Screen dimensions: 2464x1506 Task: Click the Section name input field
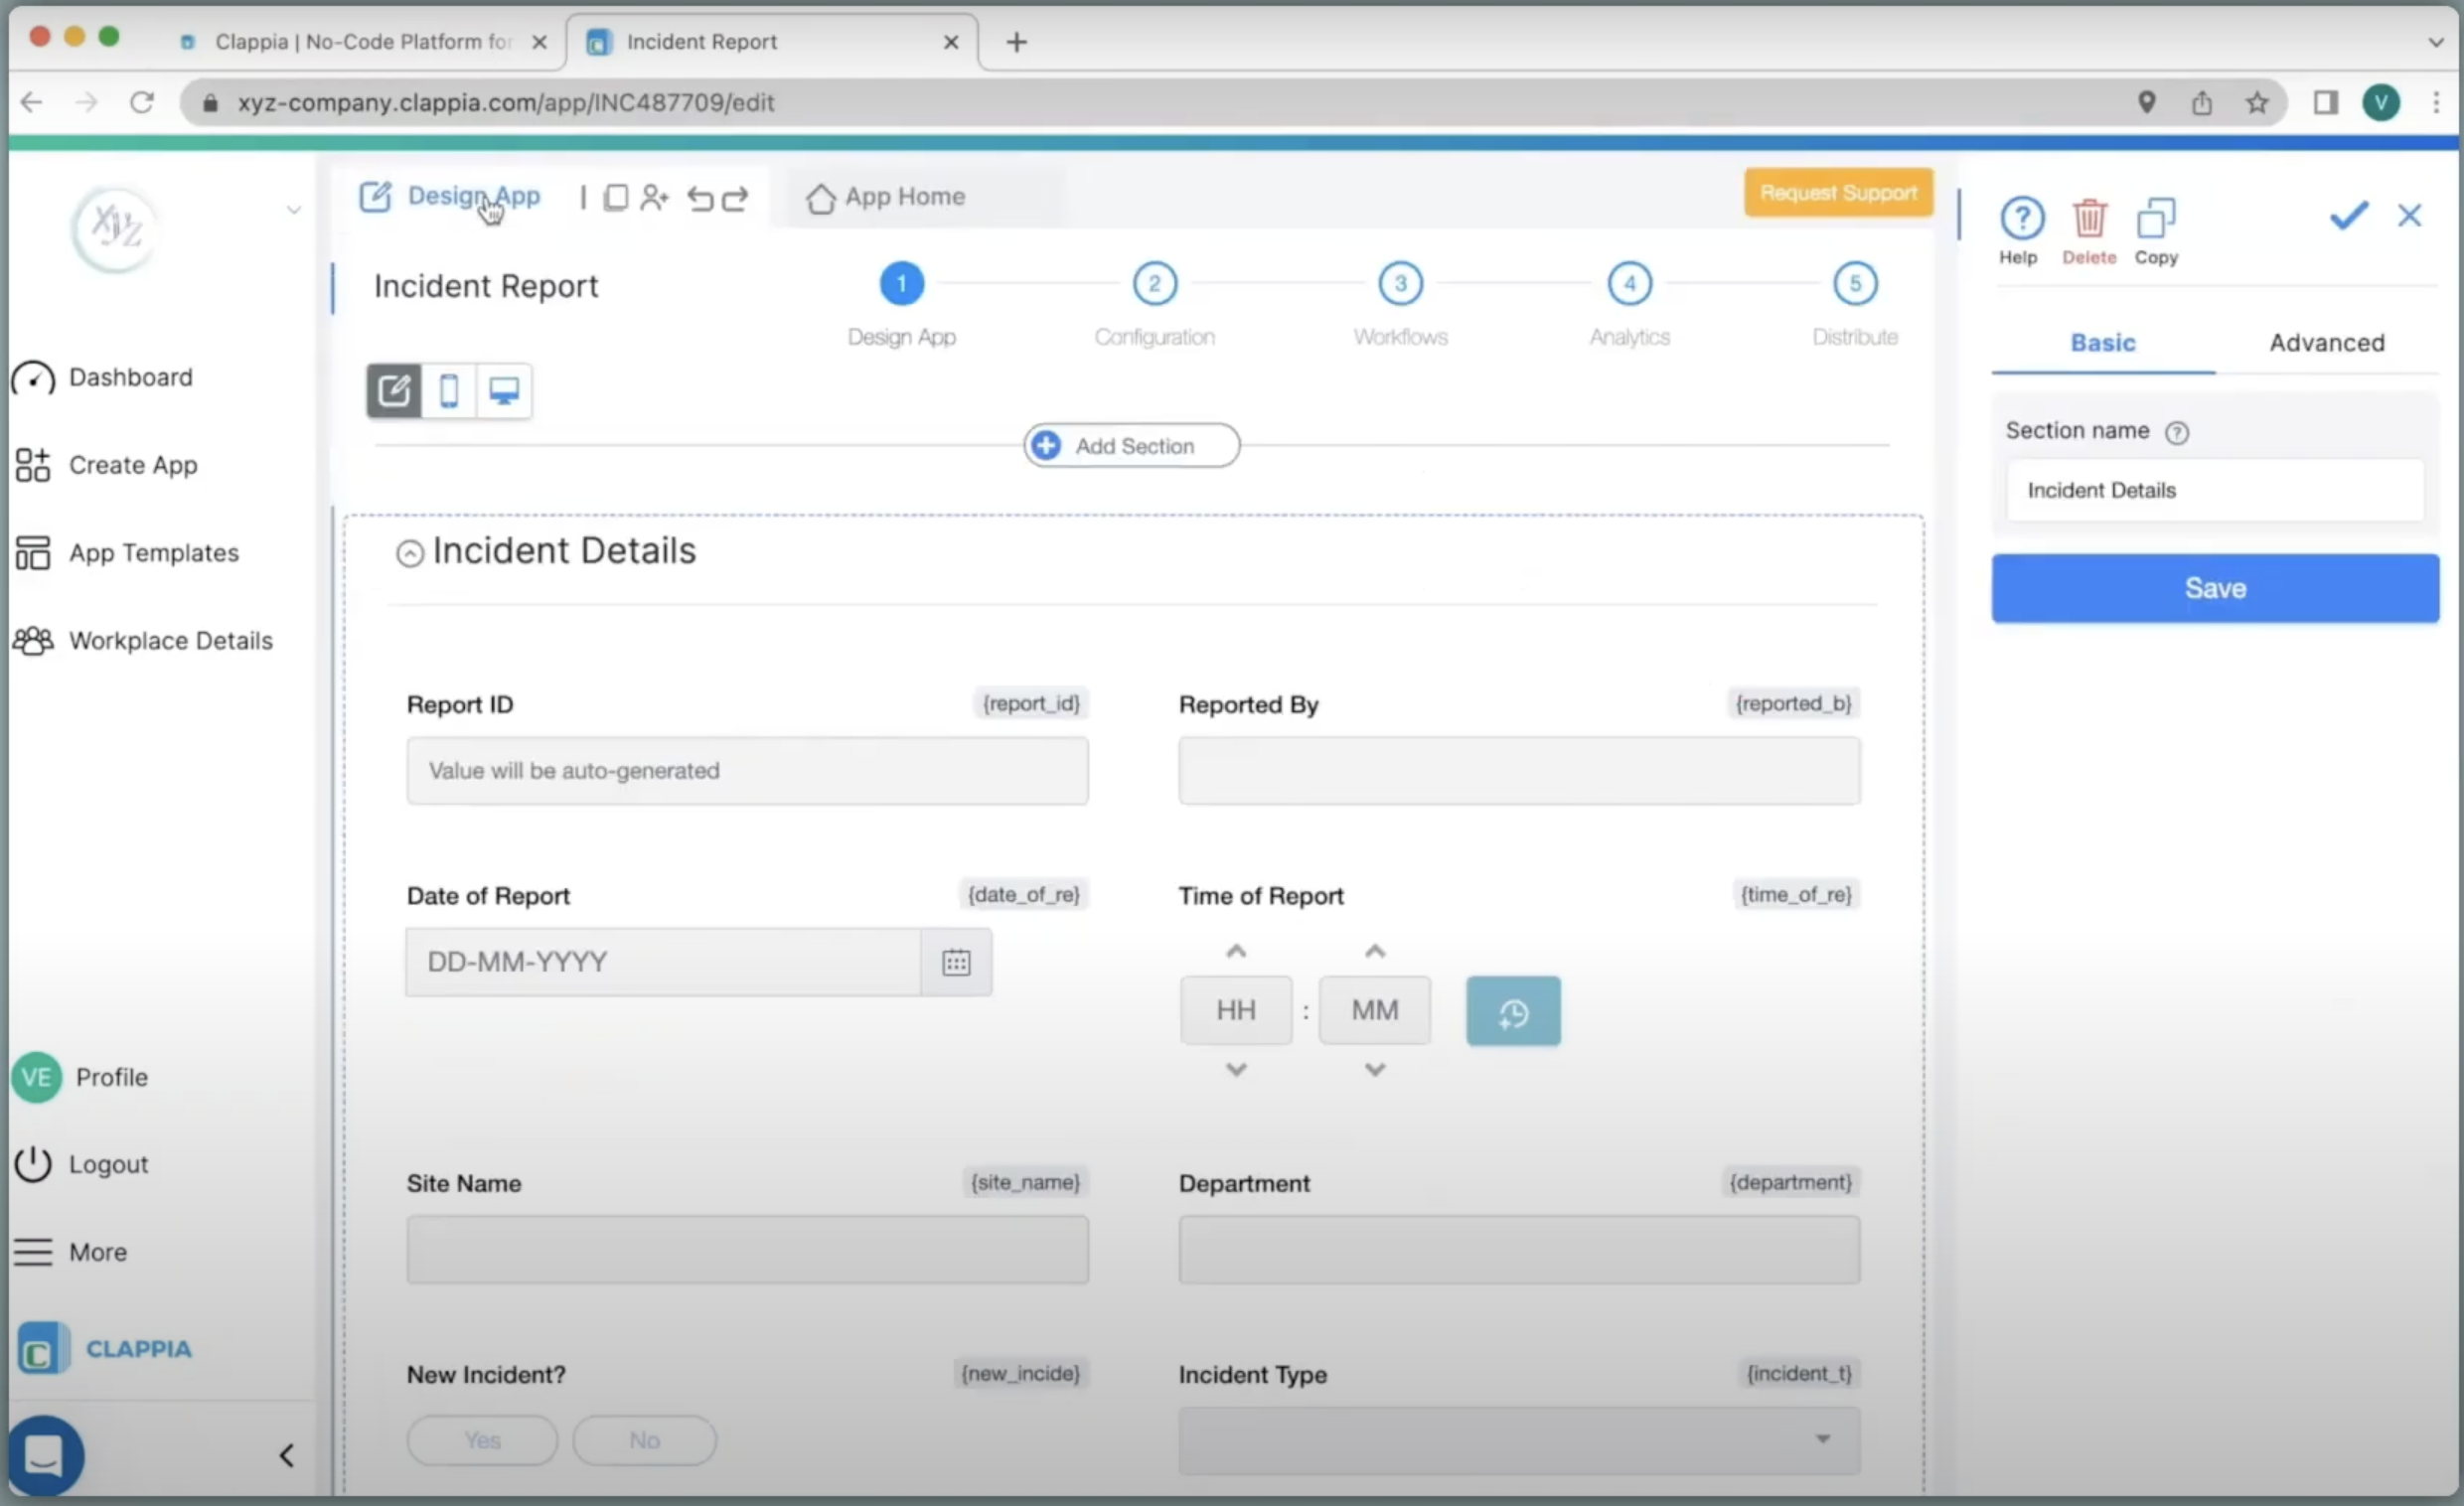coord(2214,490)
